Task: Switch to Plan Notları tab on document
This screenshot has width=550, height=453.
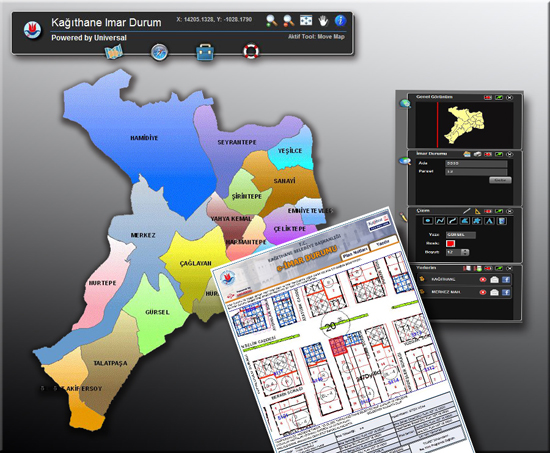Action: click(355, 252)
